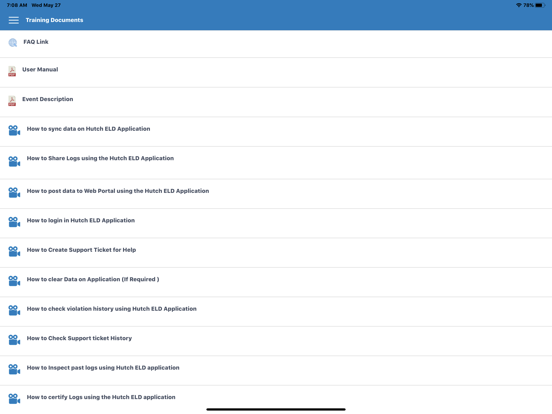
Task: Open the hamburger navigation menu
Action: click(x=14, y=20)
